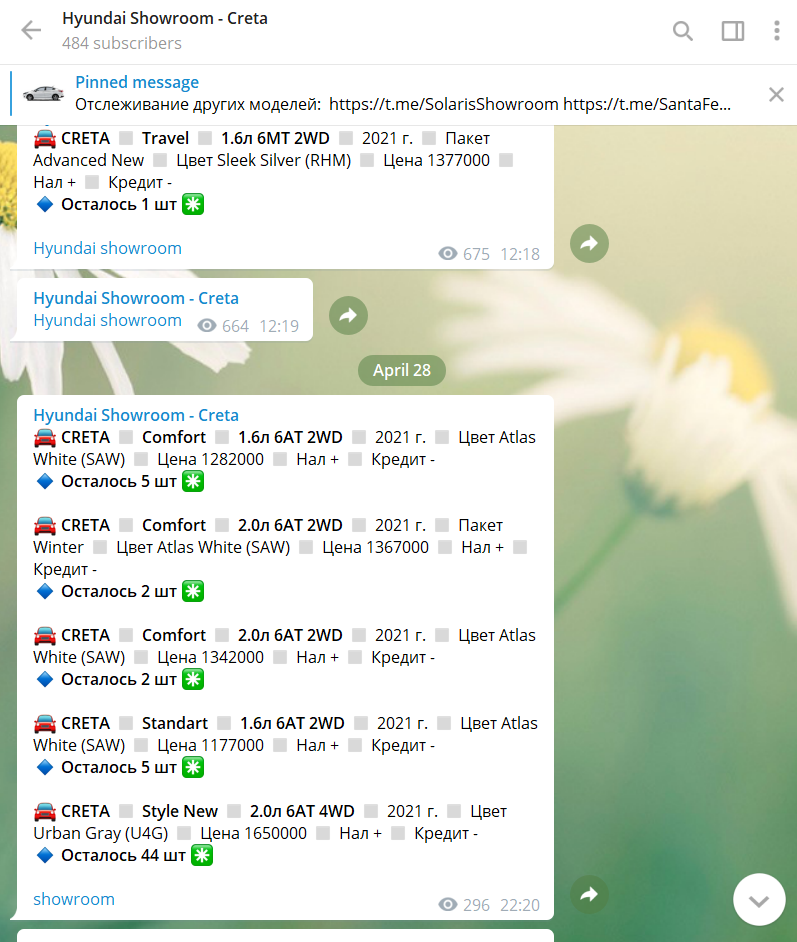
Task: Click the April 28 date badge
Action: click(x=402, y=370)
